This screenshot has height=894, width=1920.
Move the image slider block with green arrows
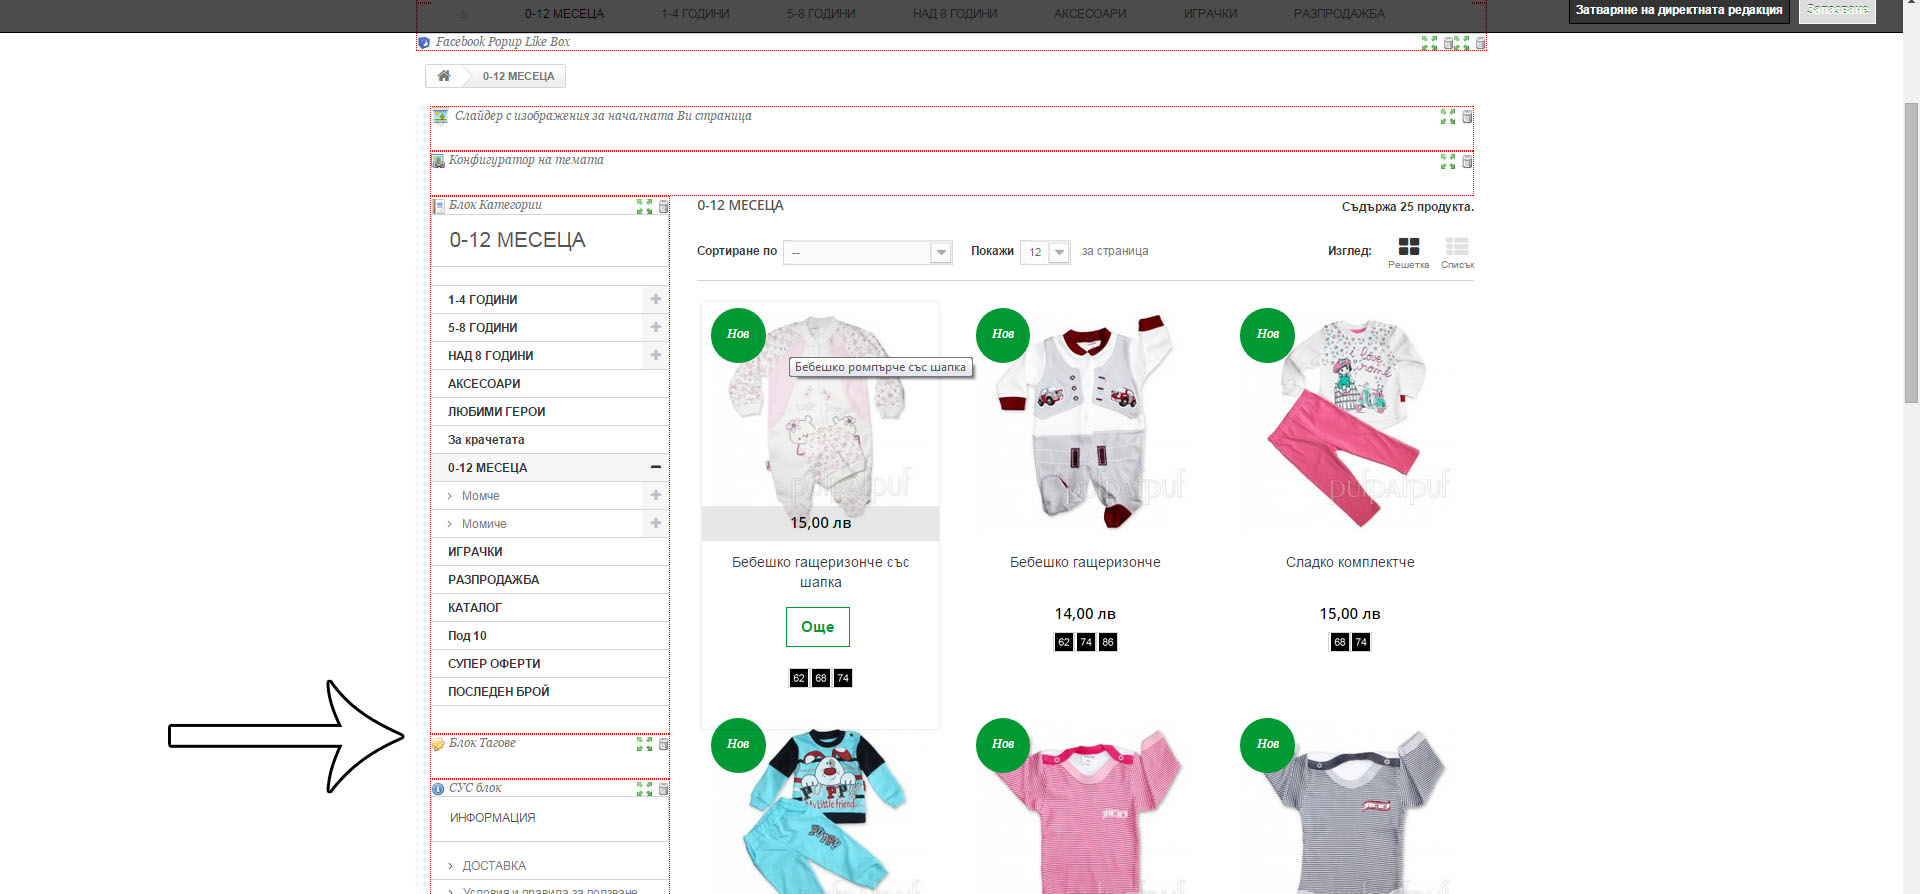(x=1447, y=117)
